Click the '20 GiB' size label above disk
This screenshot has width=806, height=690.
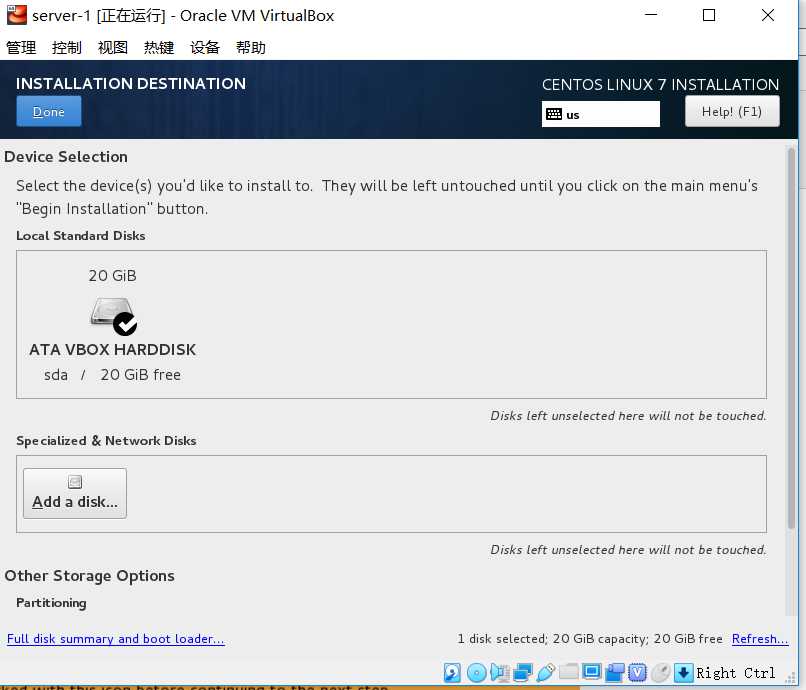[113, 276]
